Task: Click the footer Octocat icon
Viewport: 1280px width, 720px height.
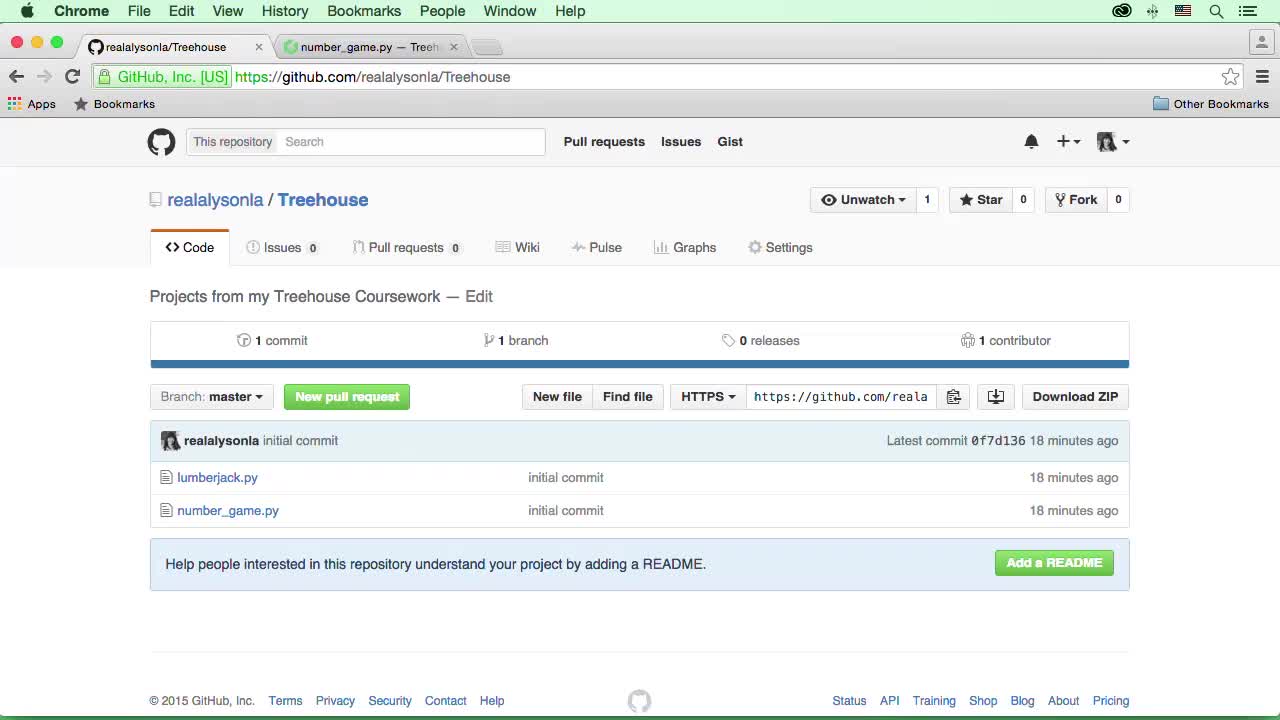Action: 639,700
